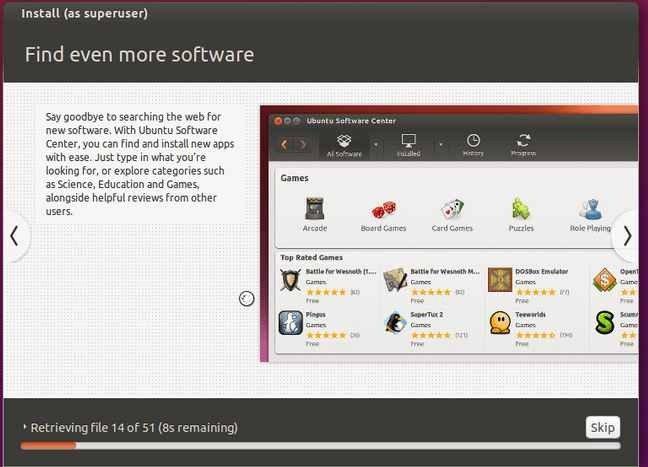Click the 'DOSBox Emulator' title text
The height and width of the screenshot is (467, 648).
pyautogui.click(x=541, y=272)
